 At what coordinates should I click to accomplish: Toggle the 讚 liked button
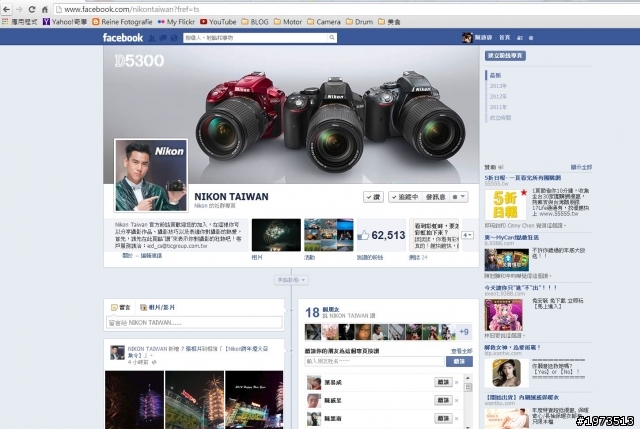click(x=373, y=197)
